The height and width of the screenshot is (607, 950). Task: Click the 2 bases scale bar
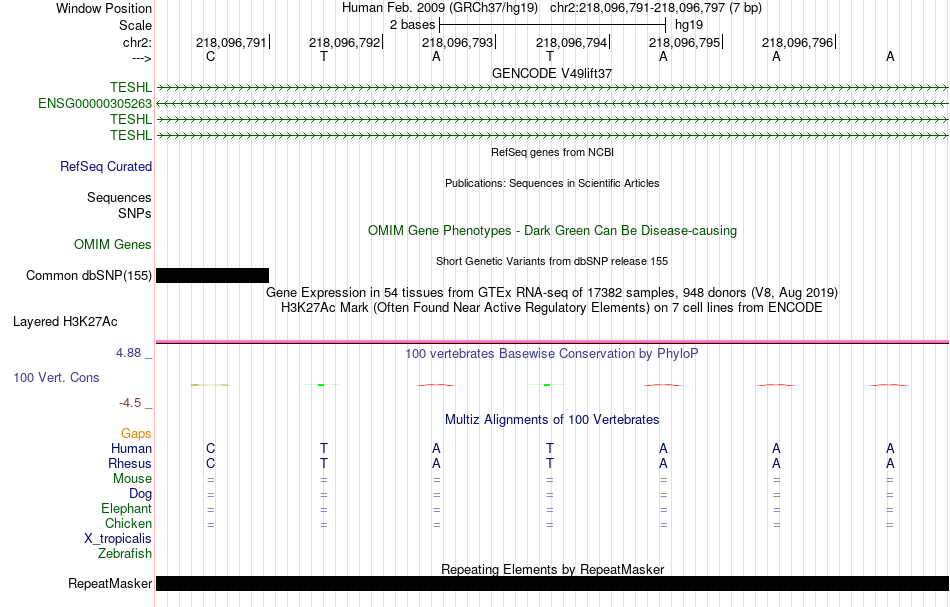coord(553,25)
